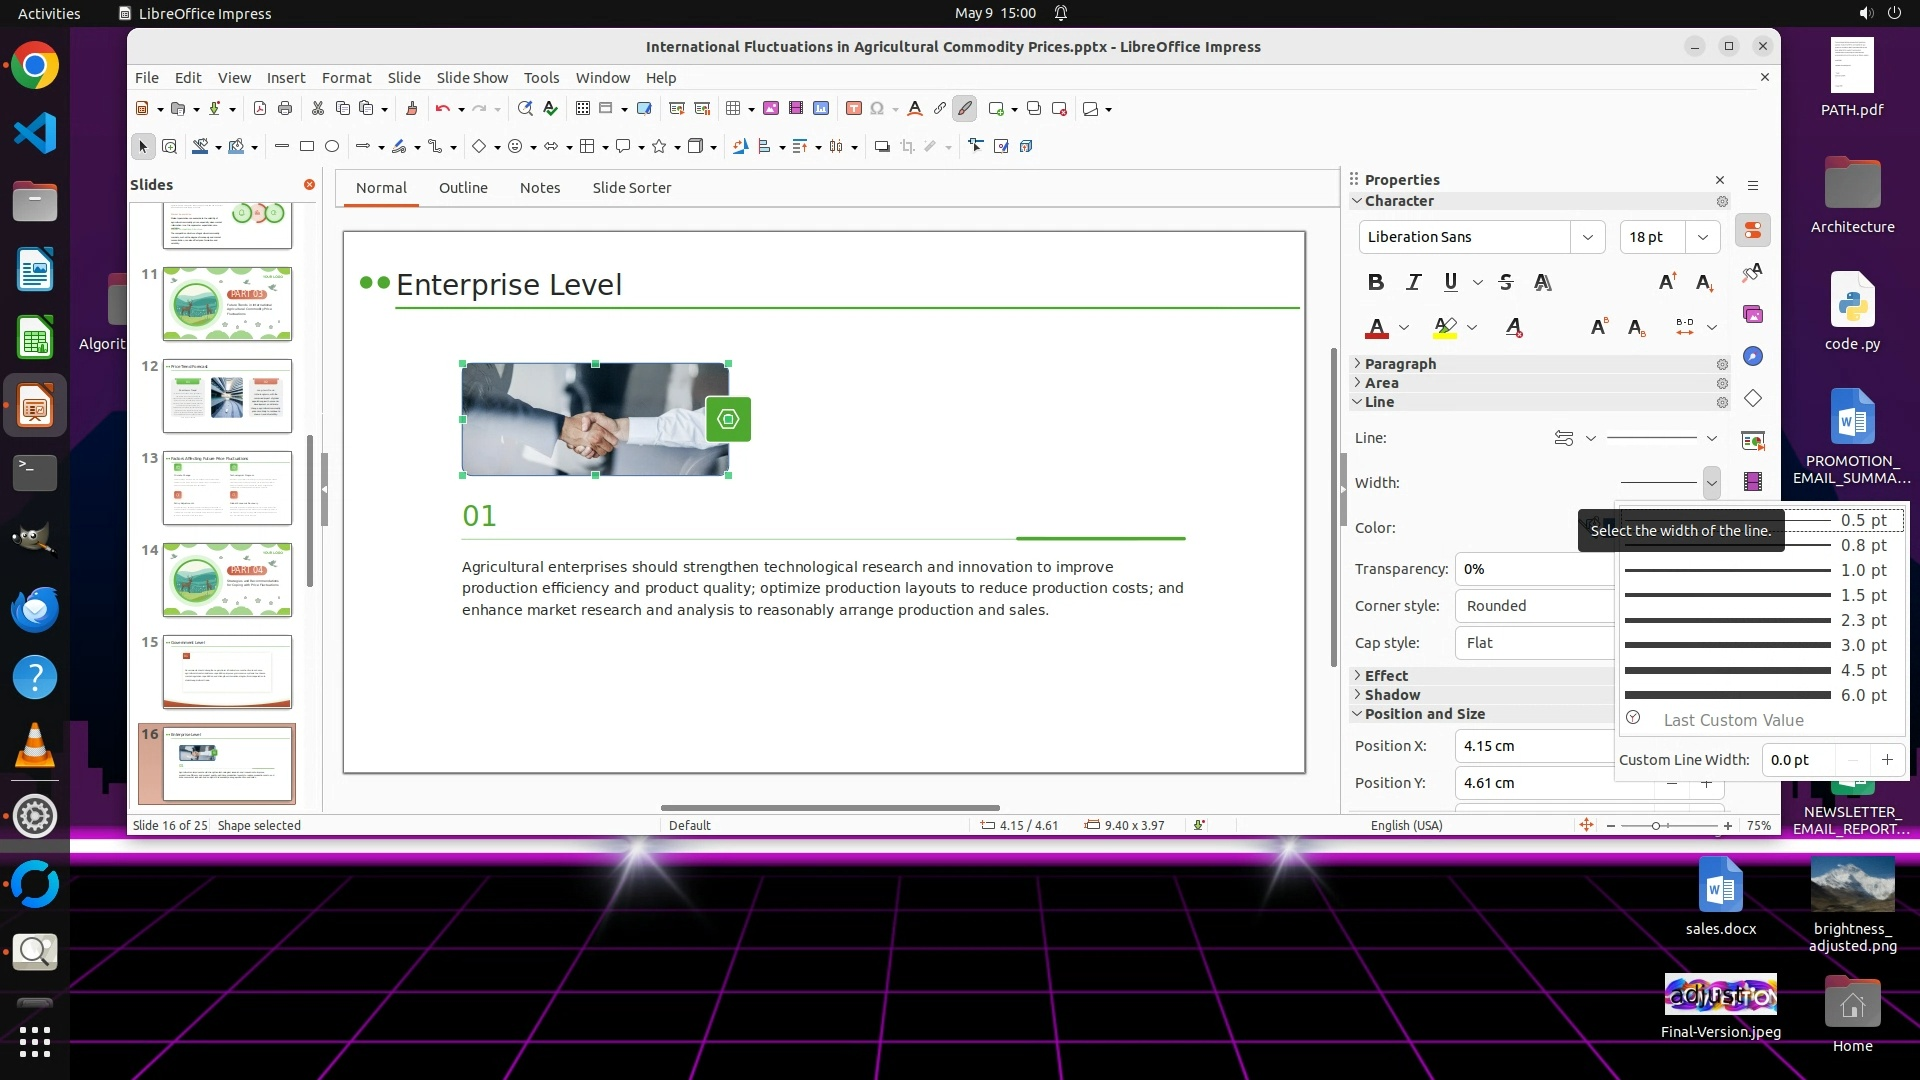Toggle Italic in the Character panel
The height and width of the screenshot is (1080, 1920).
click(x=1413, y=283)
